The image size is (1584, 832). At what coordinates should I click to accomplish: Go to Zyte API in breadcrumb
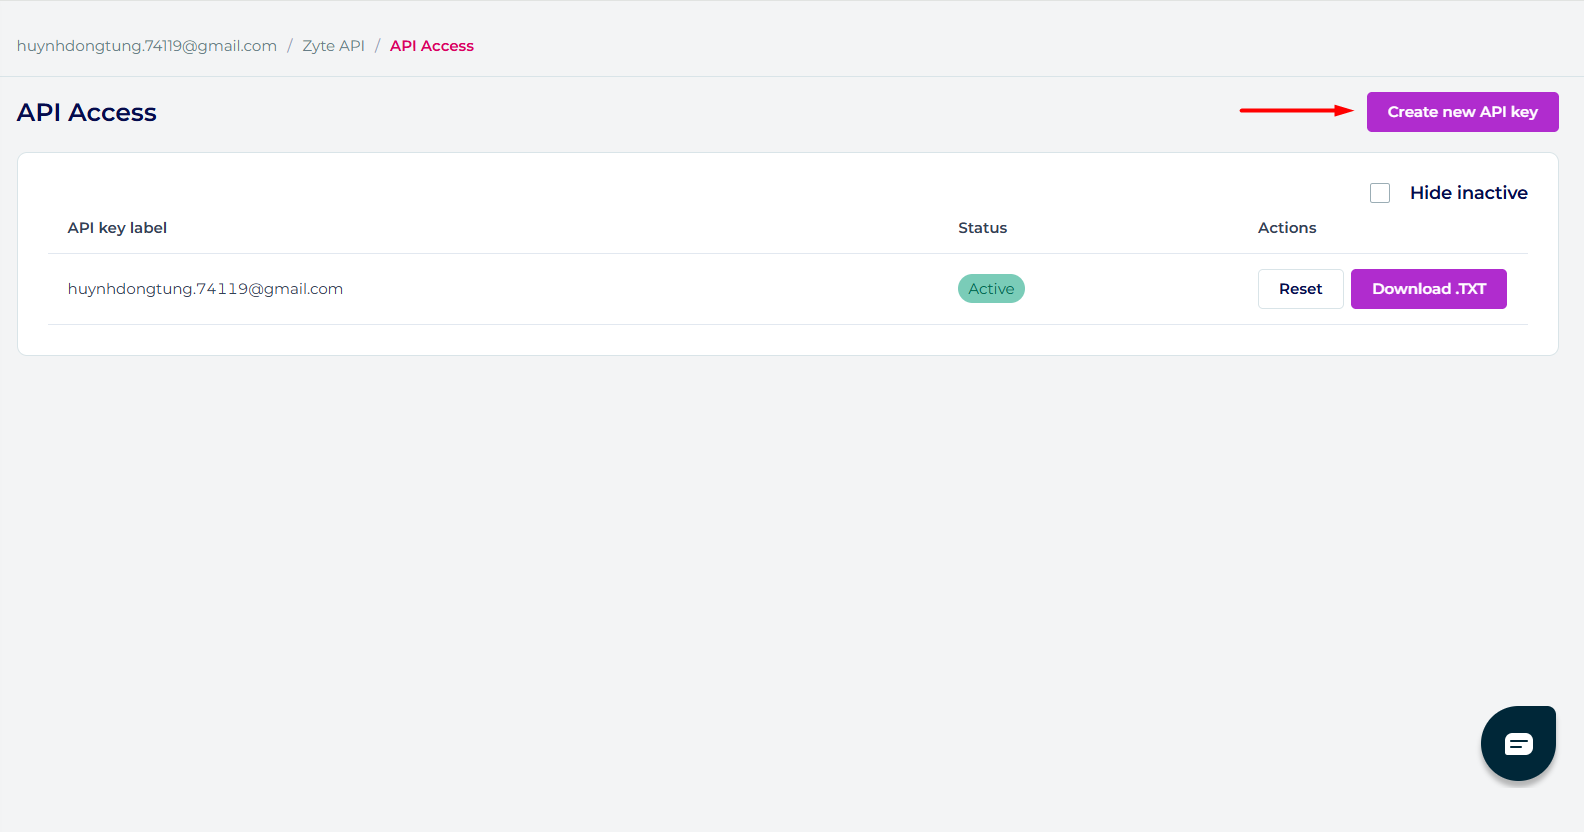[x=333, y=46]
